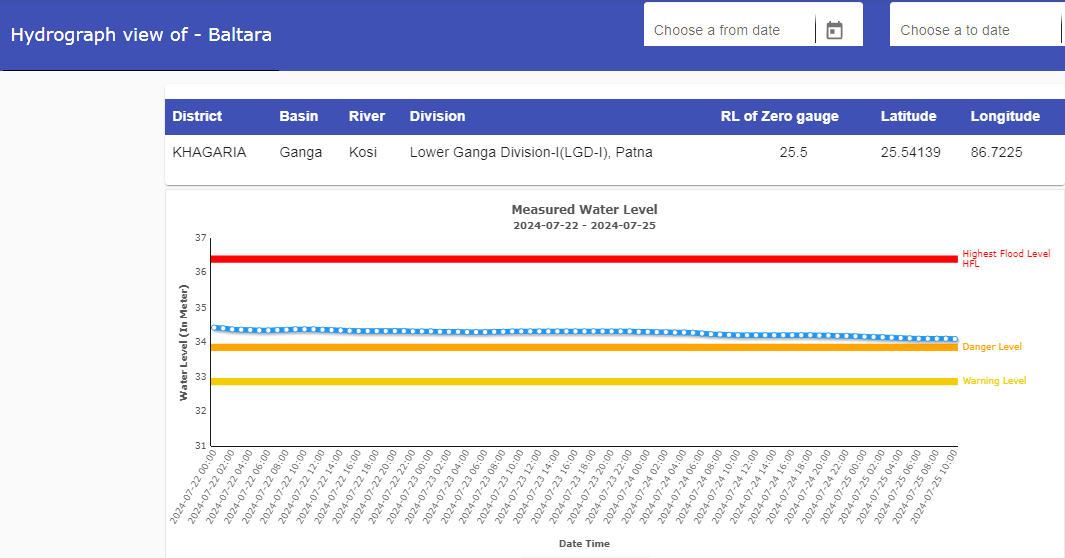The image size is (1065, 558).
Task: Click the 37 y-axis tick label
Action: 200,238
